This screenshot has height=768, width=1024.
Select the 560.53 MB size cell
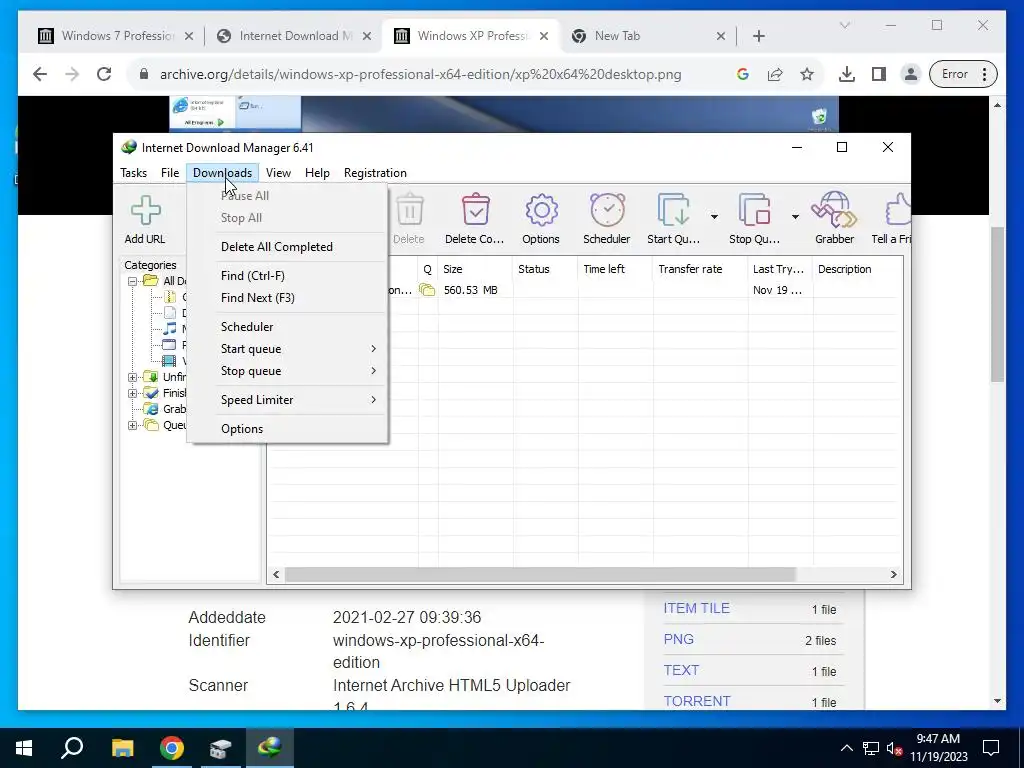click(470, 290)
